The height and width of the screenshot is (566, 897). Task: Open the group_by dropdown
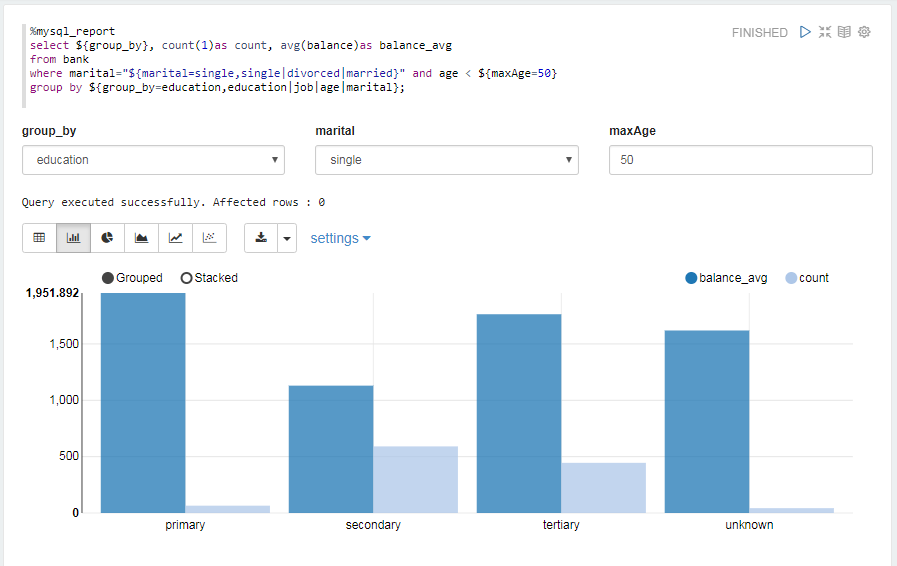click(153, 160)
